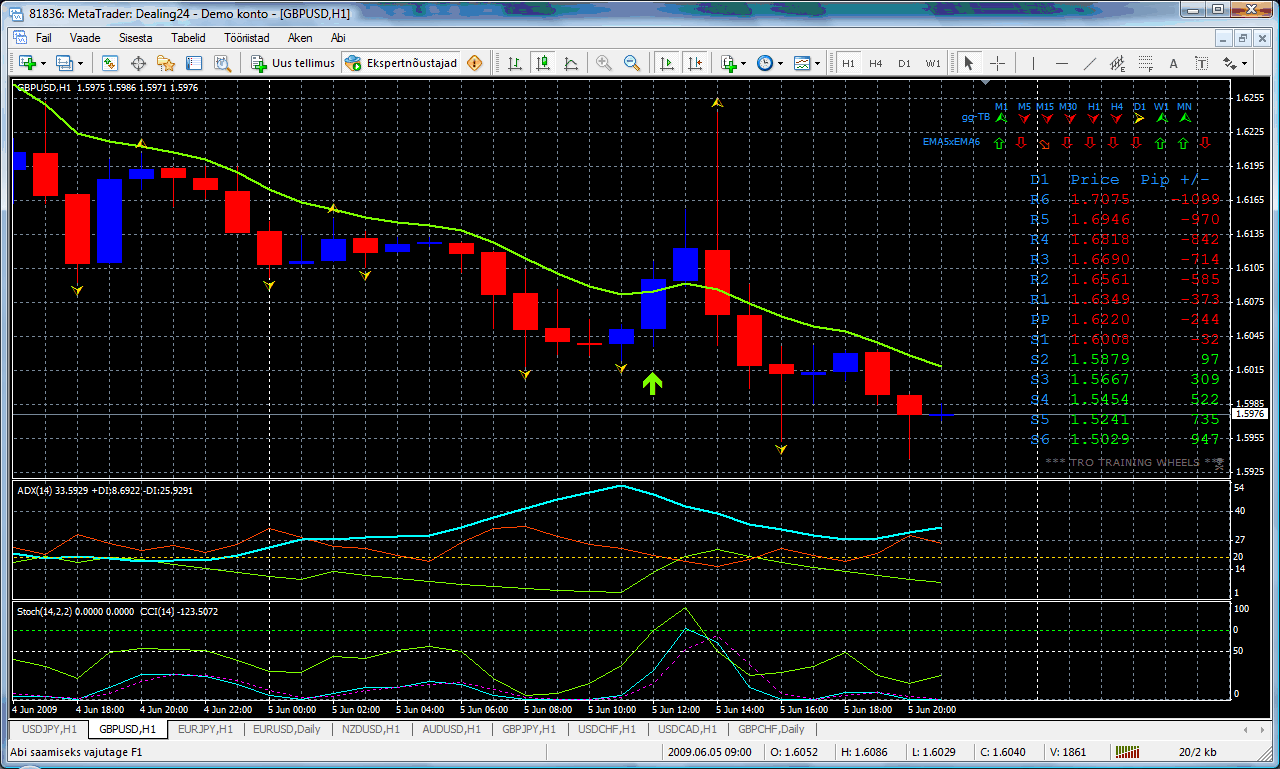The height and width of the screenshot is (769, 1280).
Task: Switch to the NZDUSD,H1 chart tab
Action: coord(369,729)
